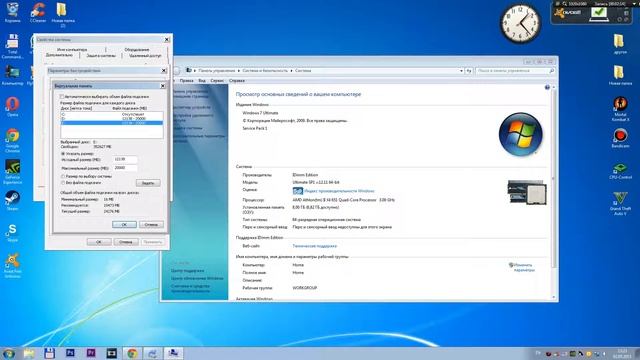Click the refresh button beside the address bar
The image size is (640, 360).
pos(469,71)
